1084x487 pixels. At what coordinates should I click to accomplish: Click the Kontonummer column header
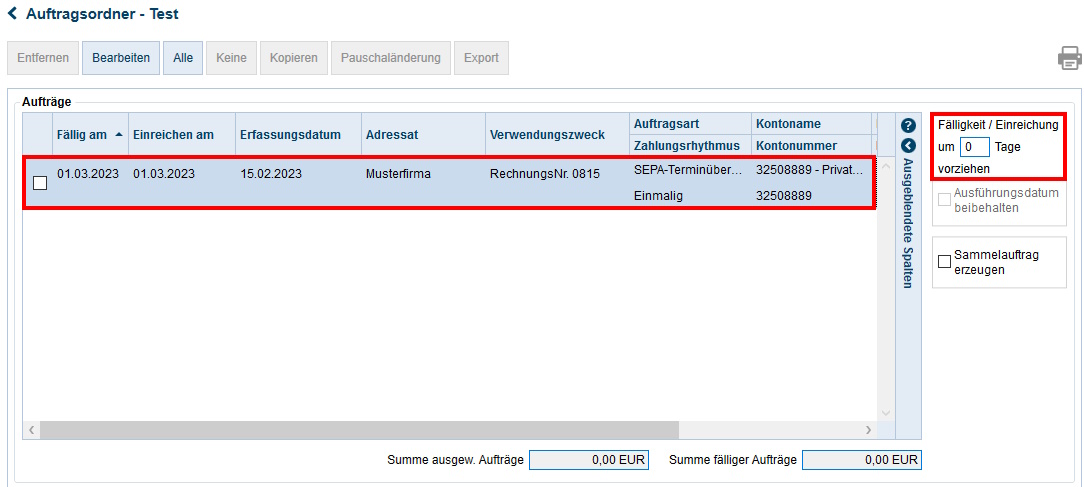click(811, 146)
